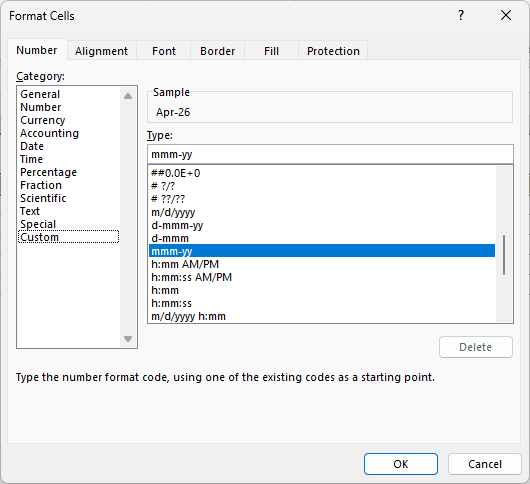Close the Format Cells dialog
The width and height of the screenshot is (530, 484).
[506, 16]
